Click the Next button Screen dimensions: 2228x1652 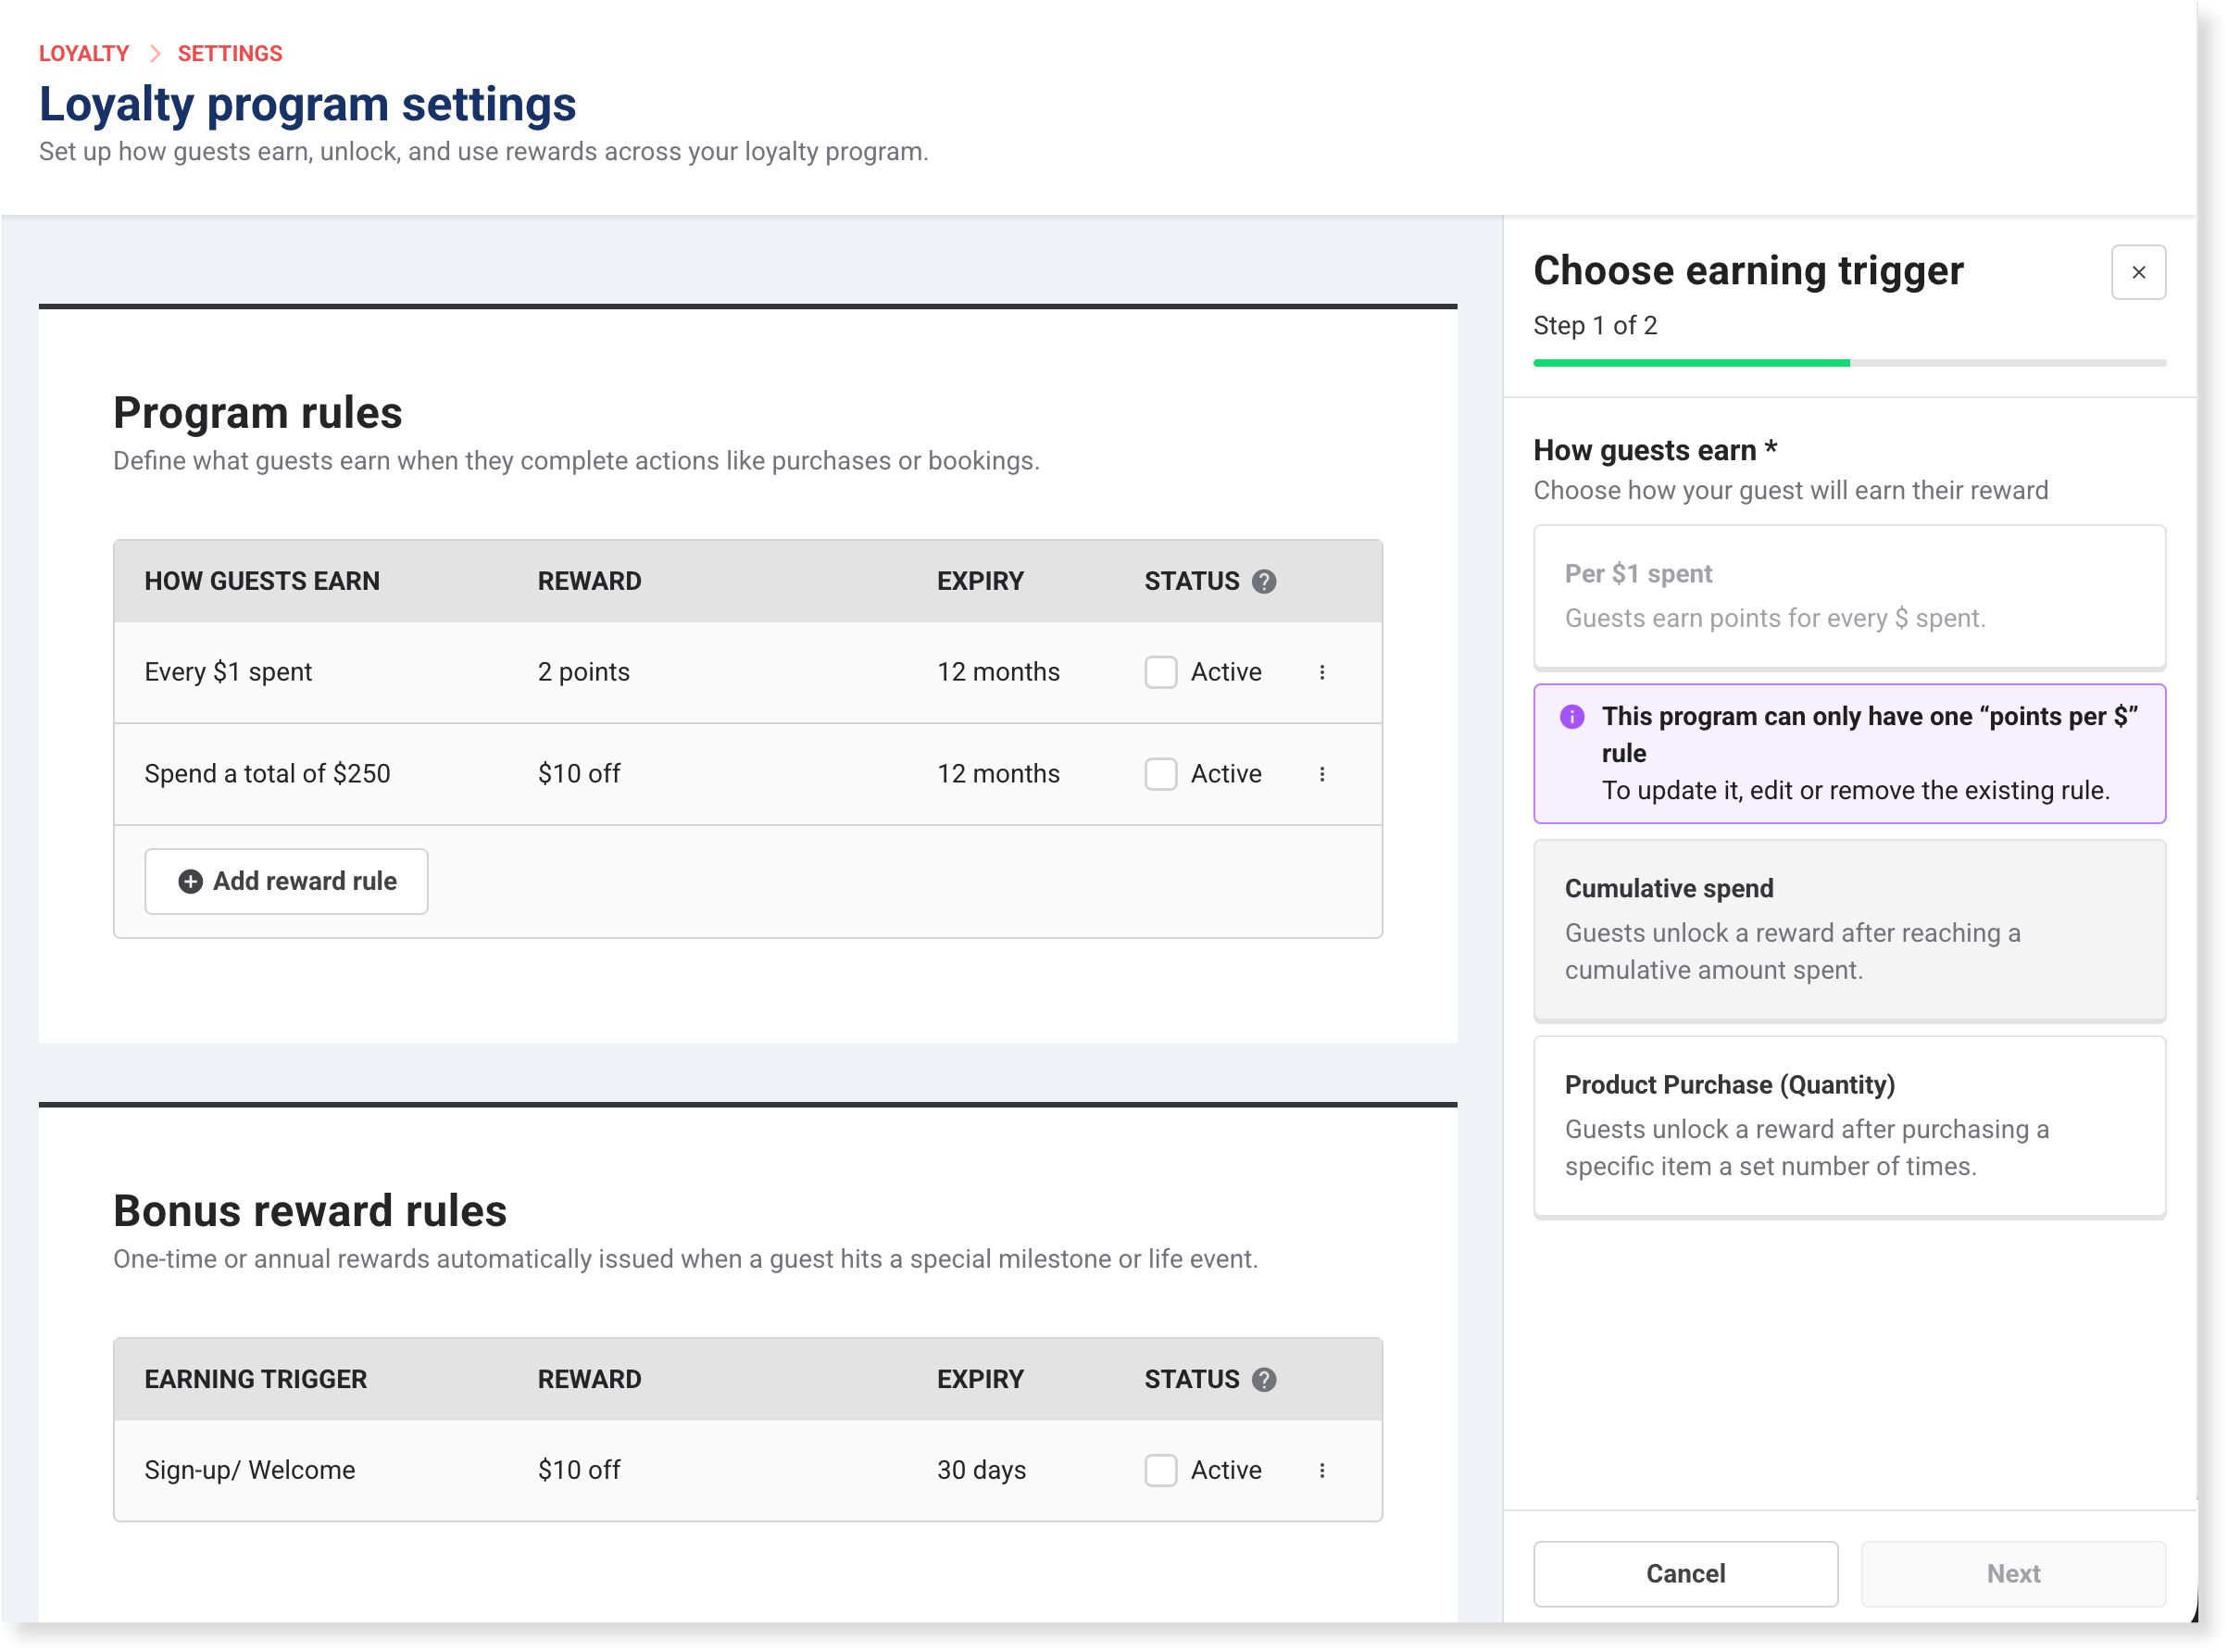click(x=2013, y=1573)
